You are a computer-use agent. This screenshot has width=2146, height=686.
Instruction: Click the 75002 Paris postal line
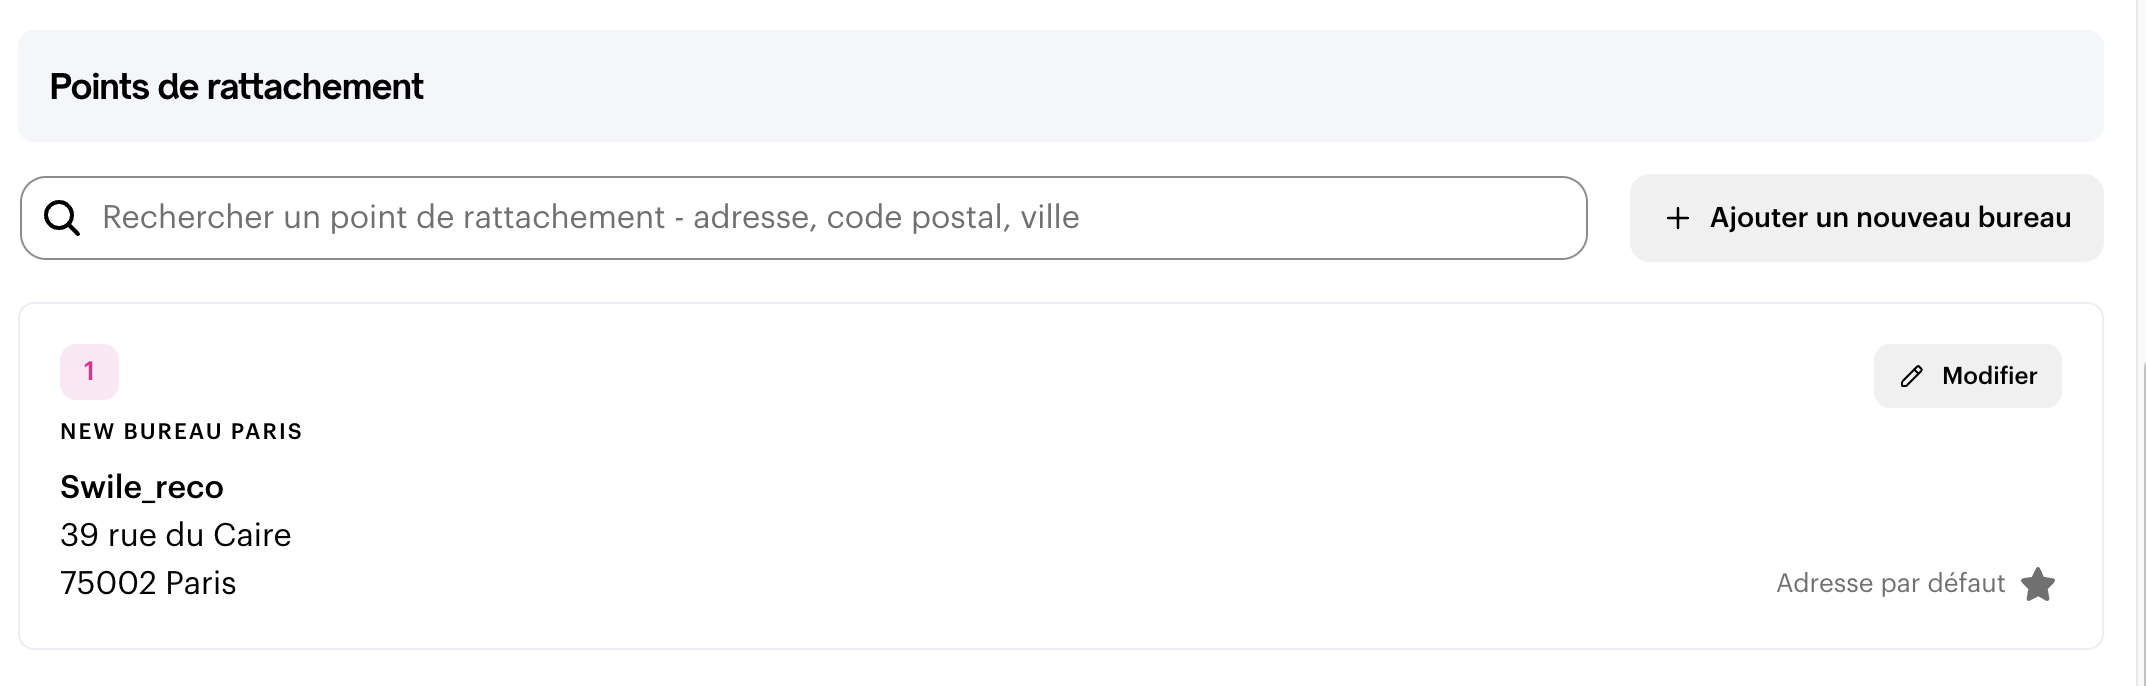tap(148, 583)
